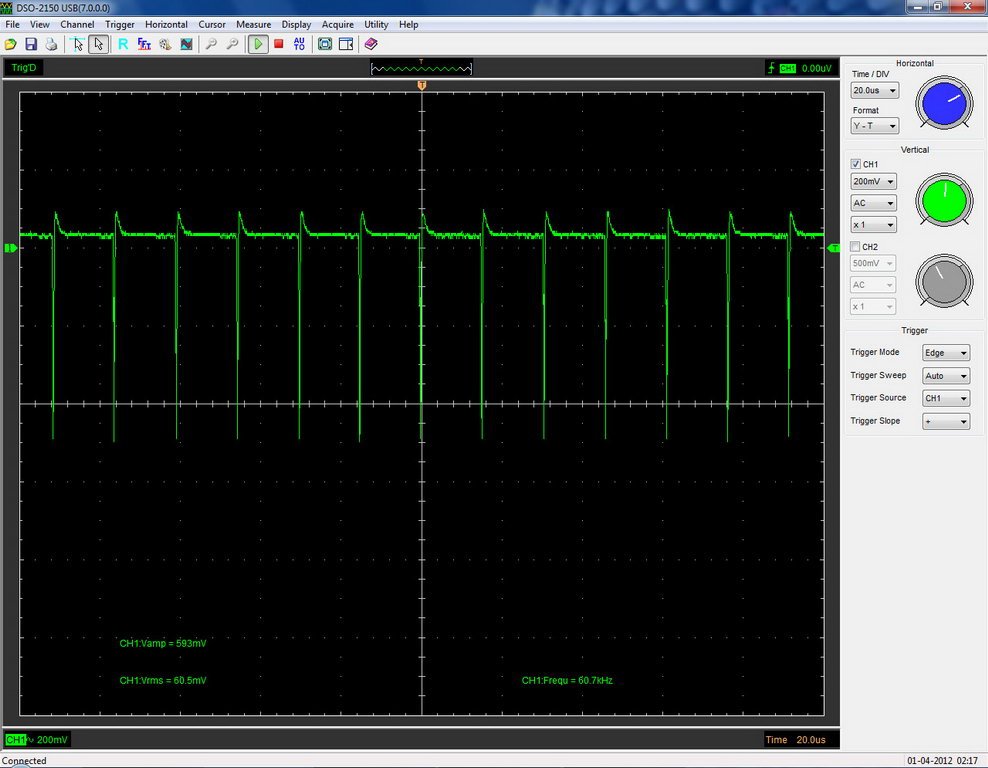The width and height of the screenshot is (988, 768).
Task: Turn the blue Horizontal knob
Action: coord(943,103)
